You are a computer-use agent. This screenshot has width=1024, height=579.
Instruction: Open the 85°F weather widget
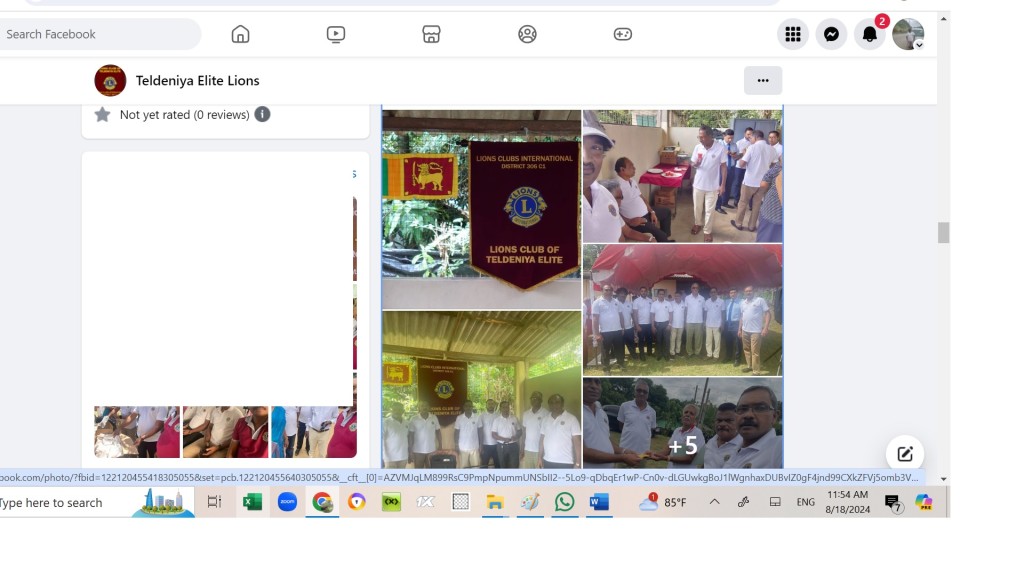[x=662, y=502]
